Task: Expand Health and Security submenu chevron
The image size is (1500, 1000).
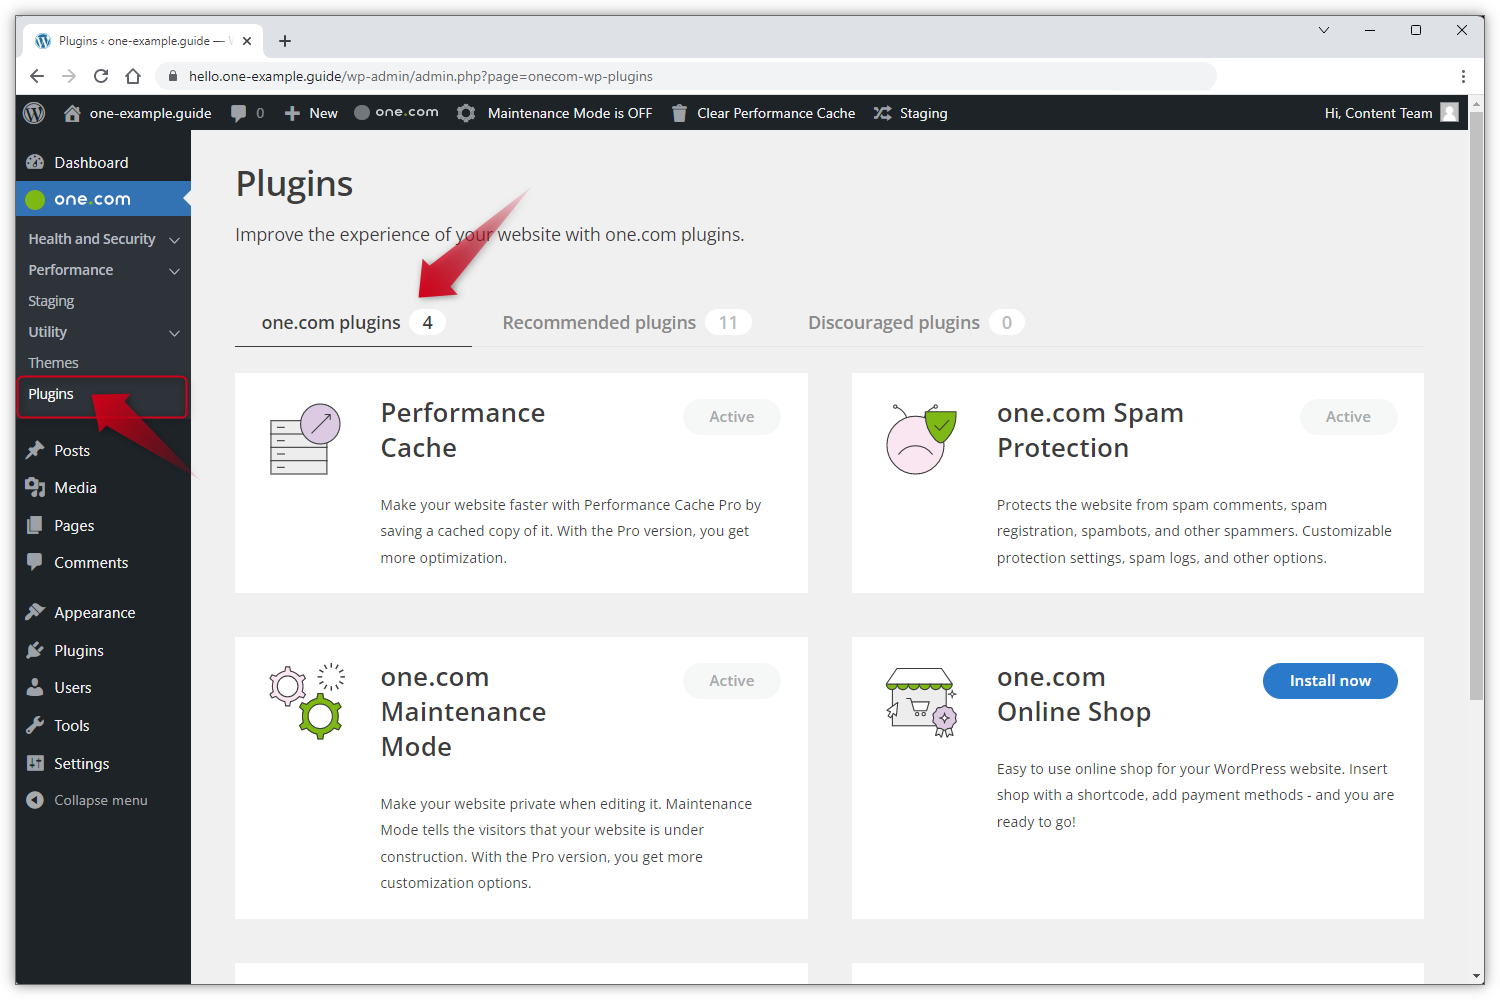Action: click(174, 240)
